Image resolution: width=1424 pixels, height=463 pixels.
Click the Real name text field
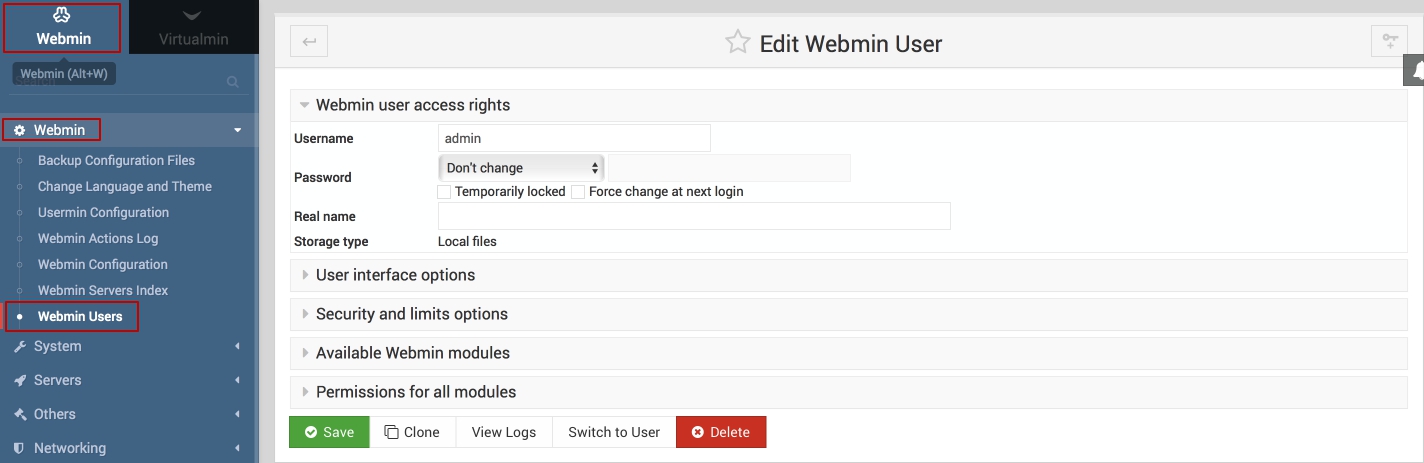[x=694, y=216]
